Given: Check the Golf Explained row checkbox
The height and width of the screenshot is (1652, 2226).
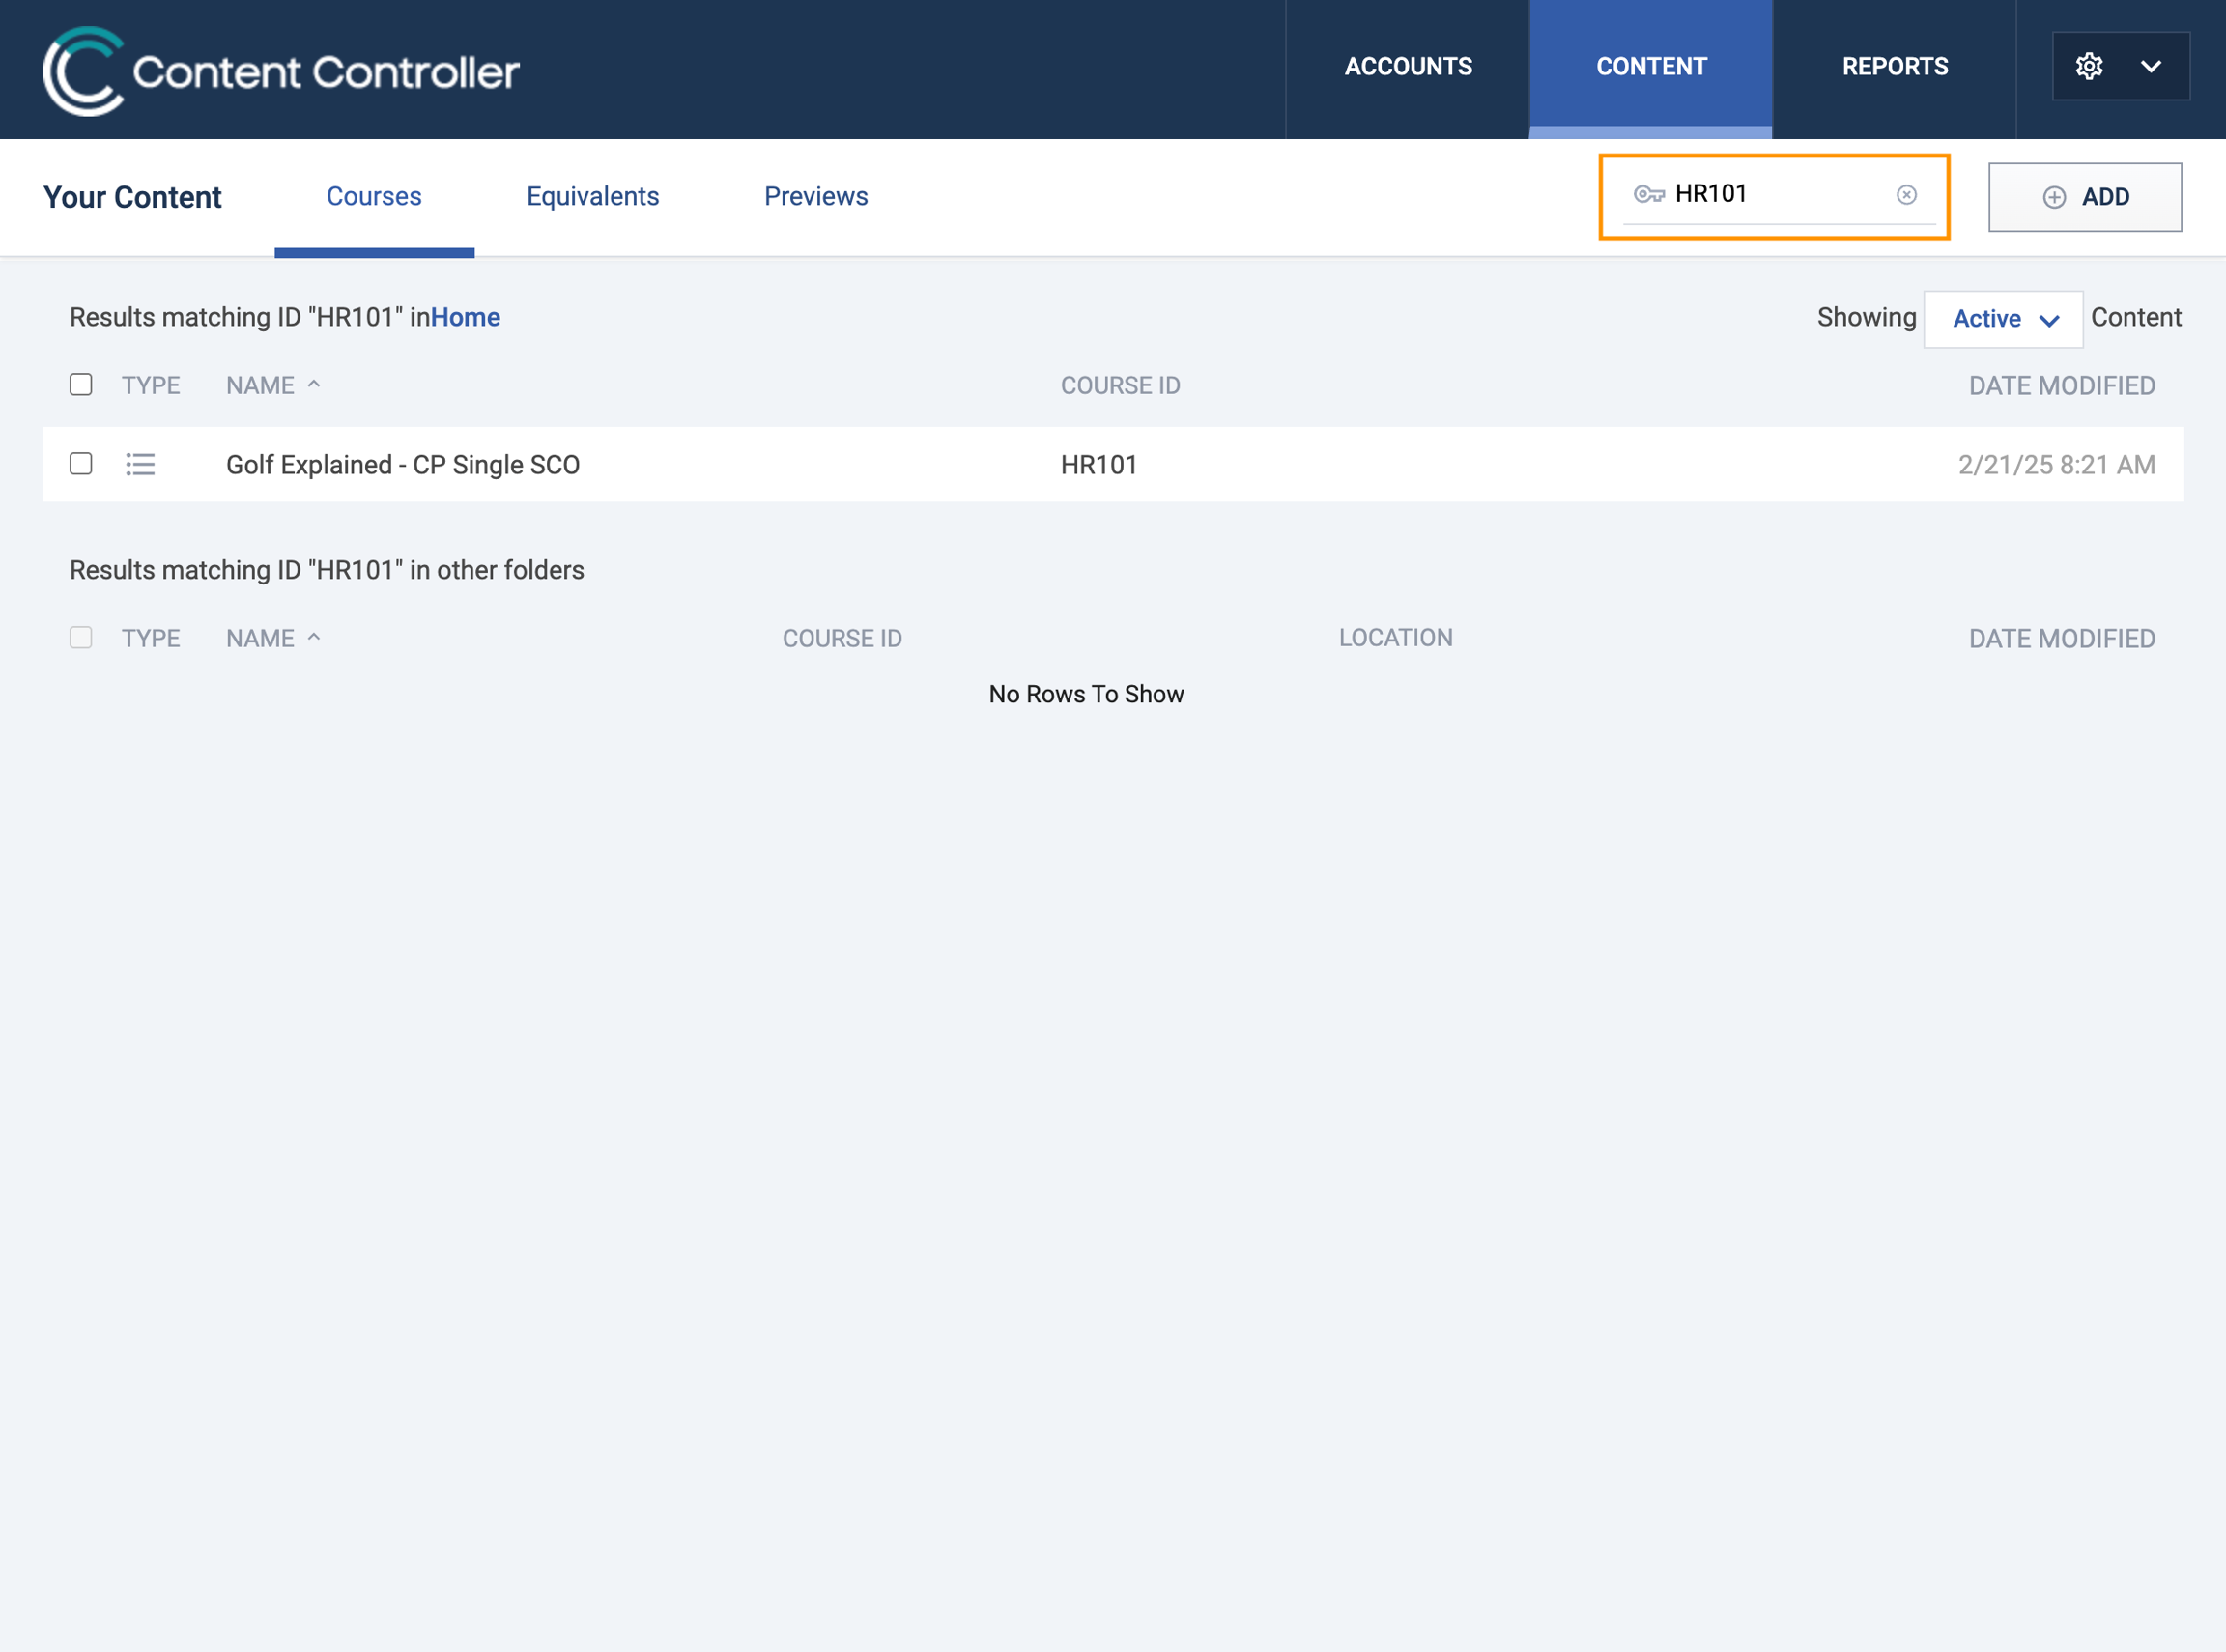Looking at the screenshot, I should tap(81, 463).
